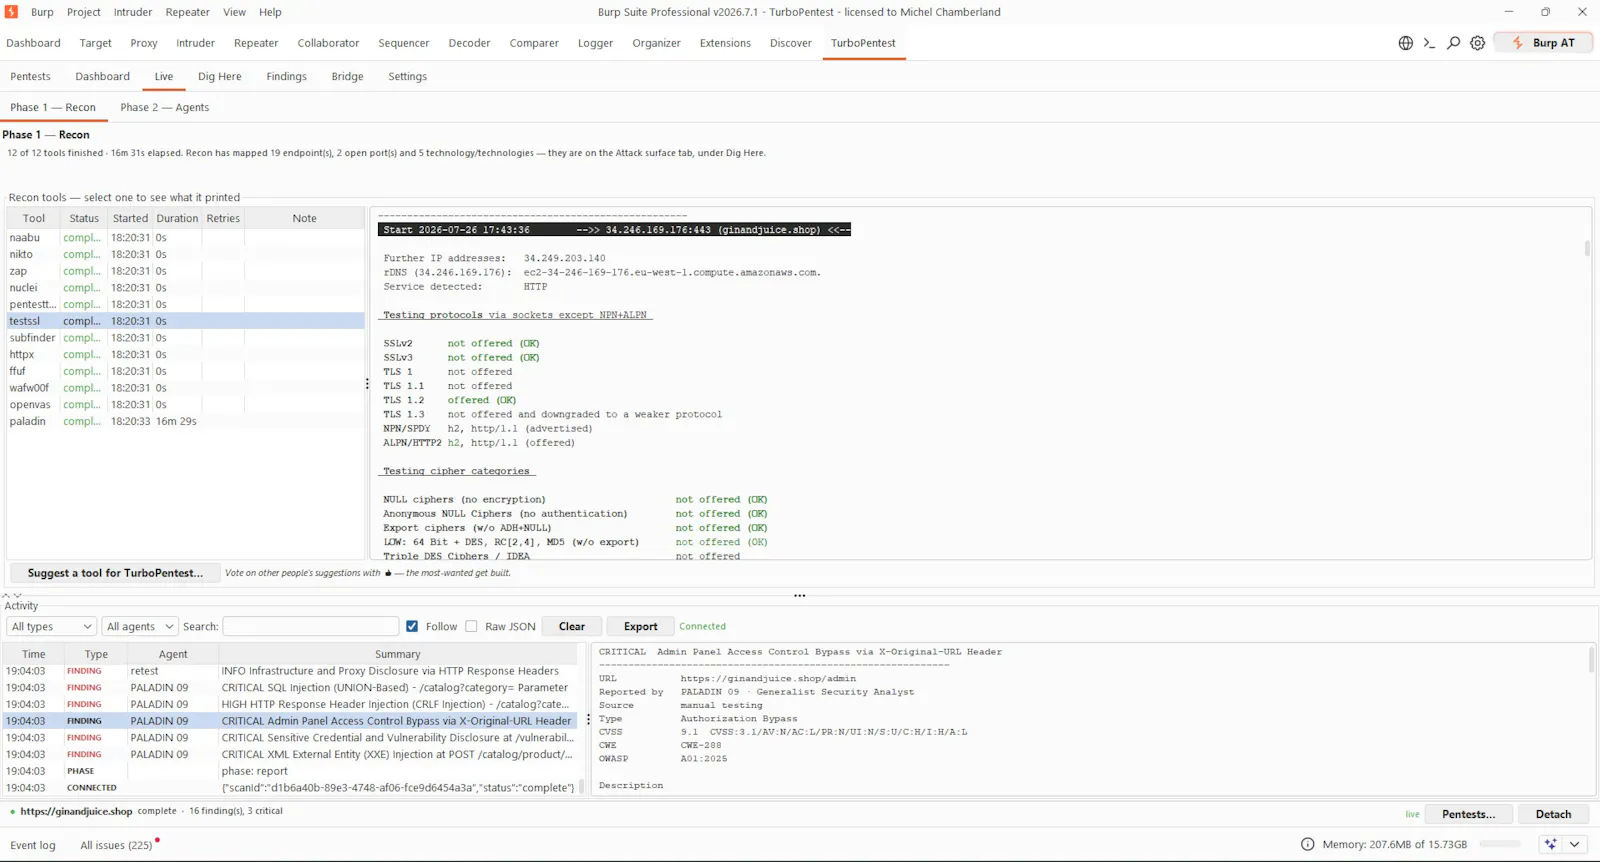Image resolution: width=1600 pixels, height=862 pixels.
Task: Select the 'phase: report' activity row
Action: point(290,771)
